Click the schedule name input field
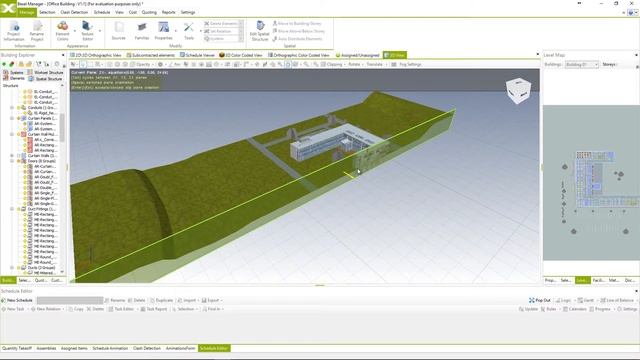Viewport: 640px width, 360px height. tap(70, 300)
